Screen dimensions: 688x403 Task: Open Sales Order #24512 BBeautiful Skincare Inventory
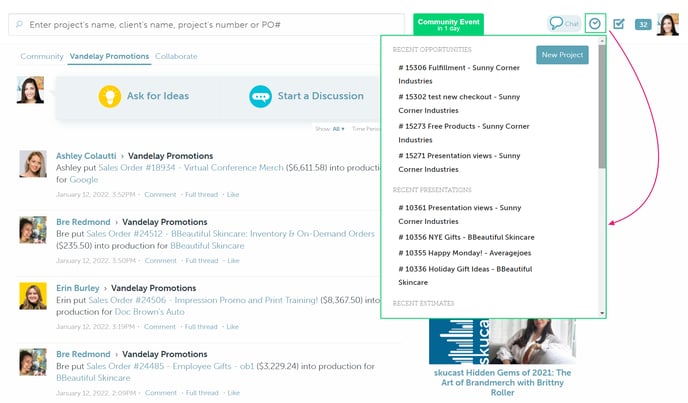230,234
